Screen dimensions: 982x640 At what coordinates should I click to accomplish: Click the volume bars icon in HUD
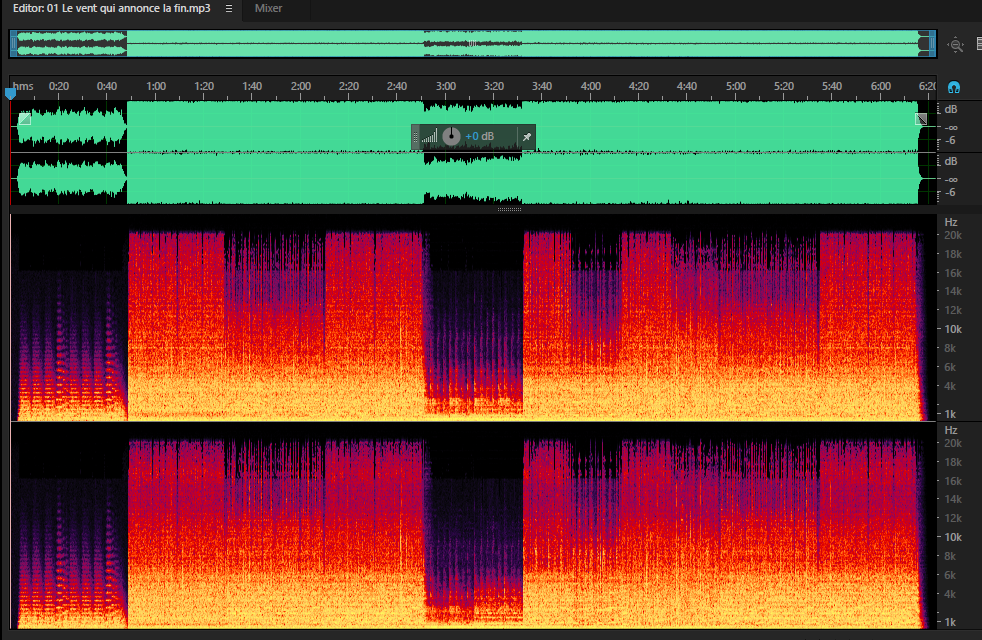coord(429,137)
